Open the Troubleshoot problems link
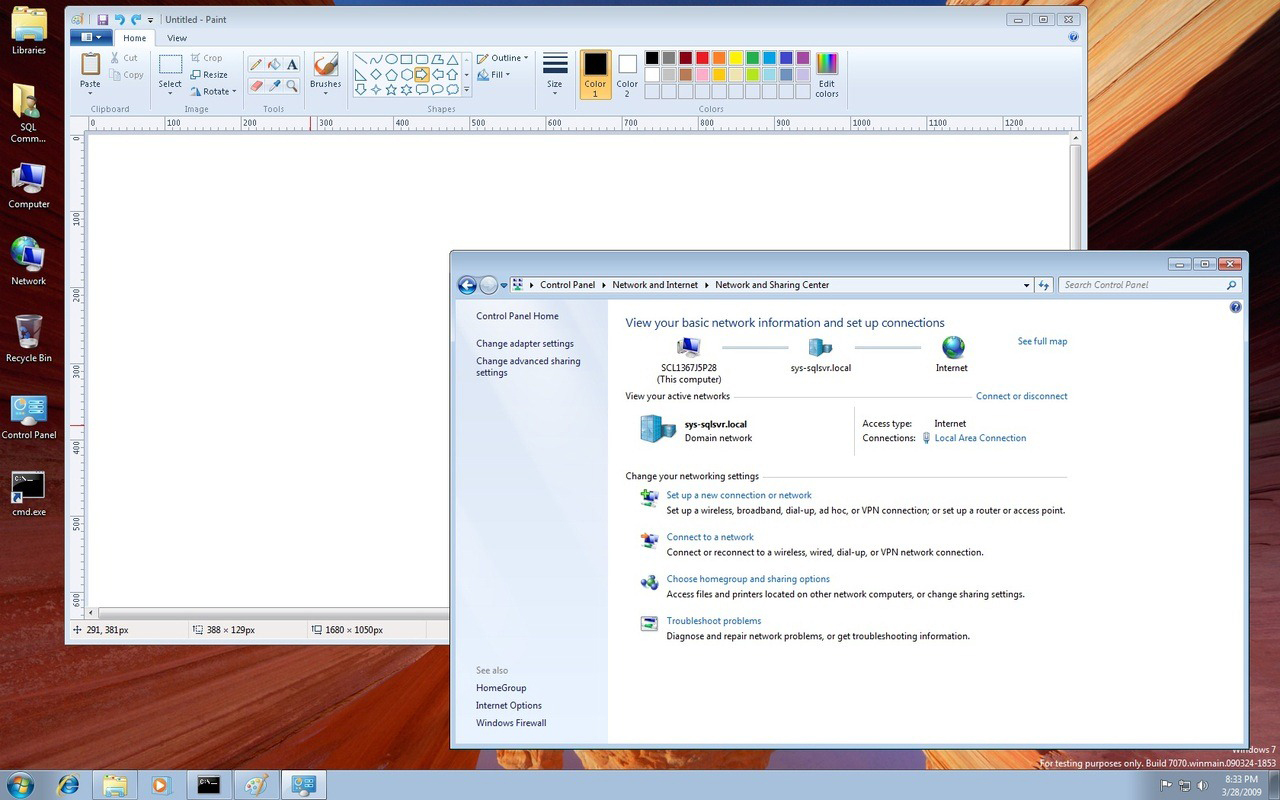Image resolution: width=1280 pixels, height=800 pixels. pos(714,621)
